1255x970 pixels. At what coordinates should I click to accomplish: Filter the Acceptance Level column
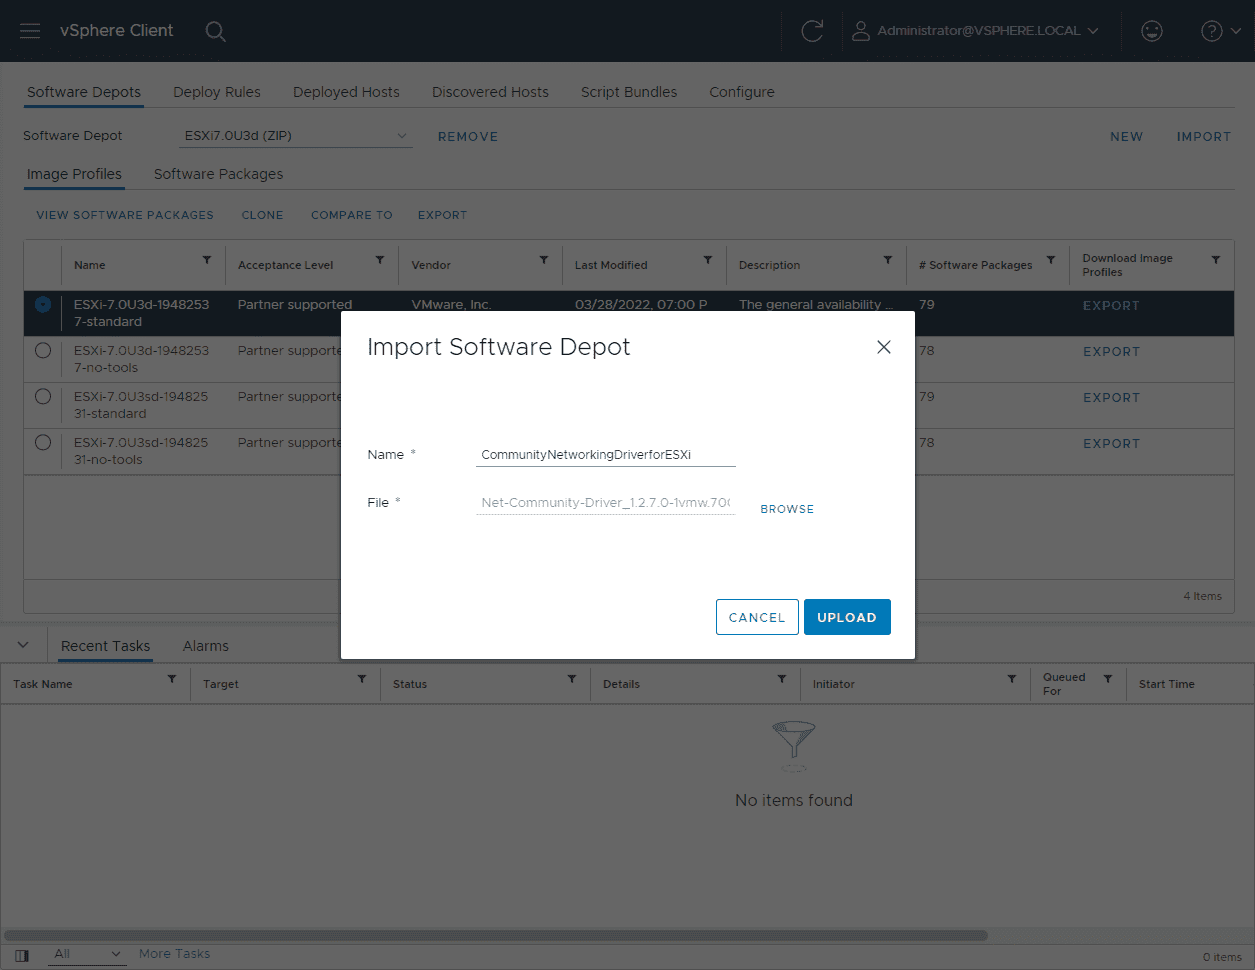pos(380,260)
